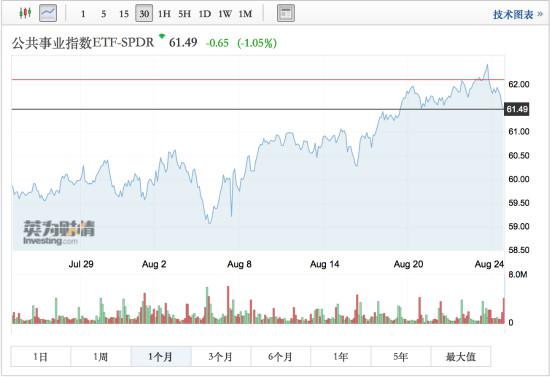Switch to the 1周 range tab
550x377 pixels.
(x=101, y=357)
